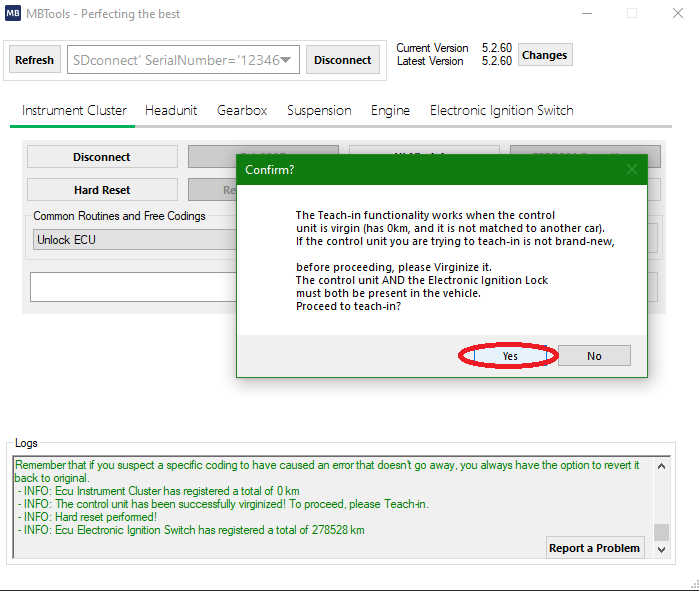Viewport: 699px width, 591px height.
Task: Expand the Unlock ECU routines dropdown
Action: tap(130, 240)
